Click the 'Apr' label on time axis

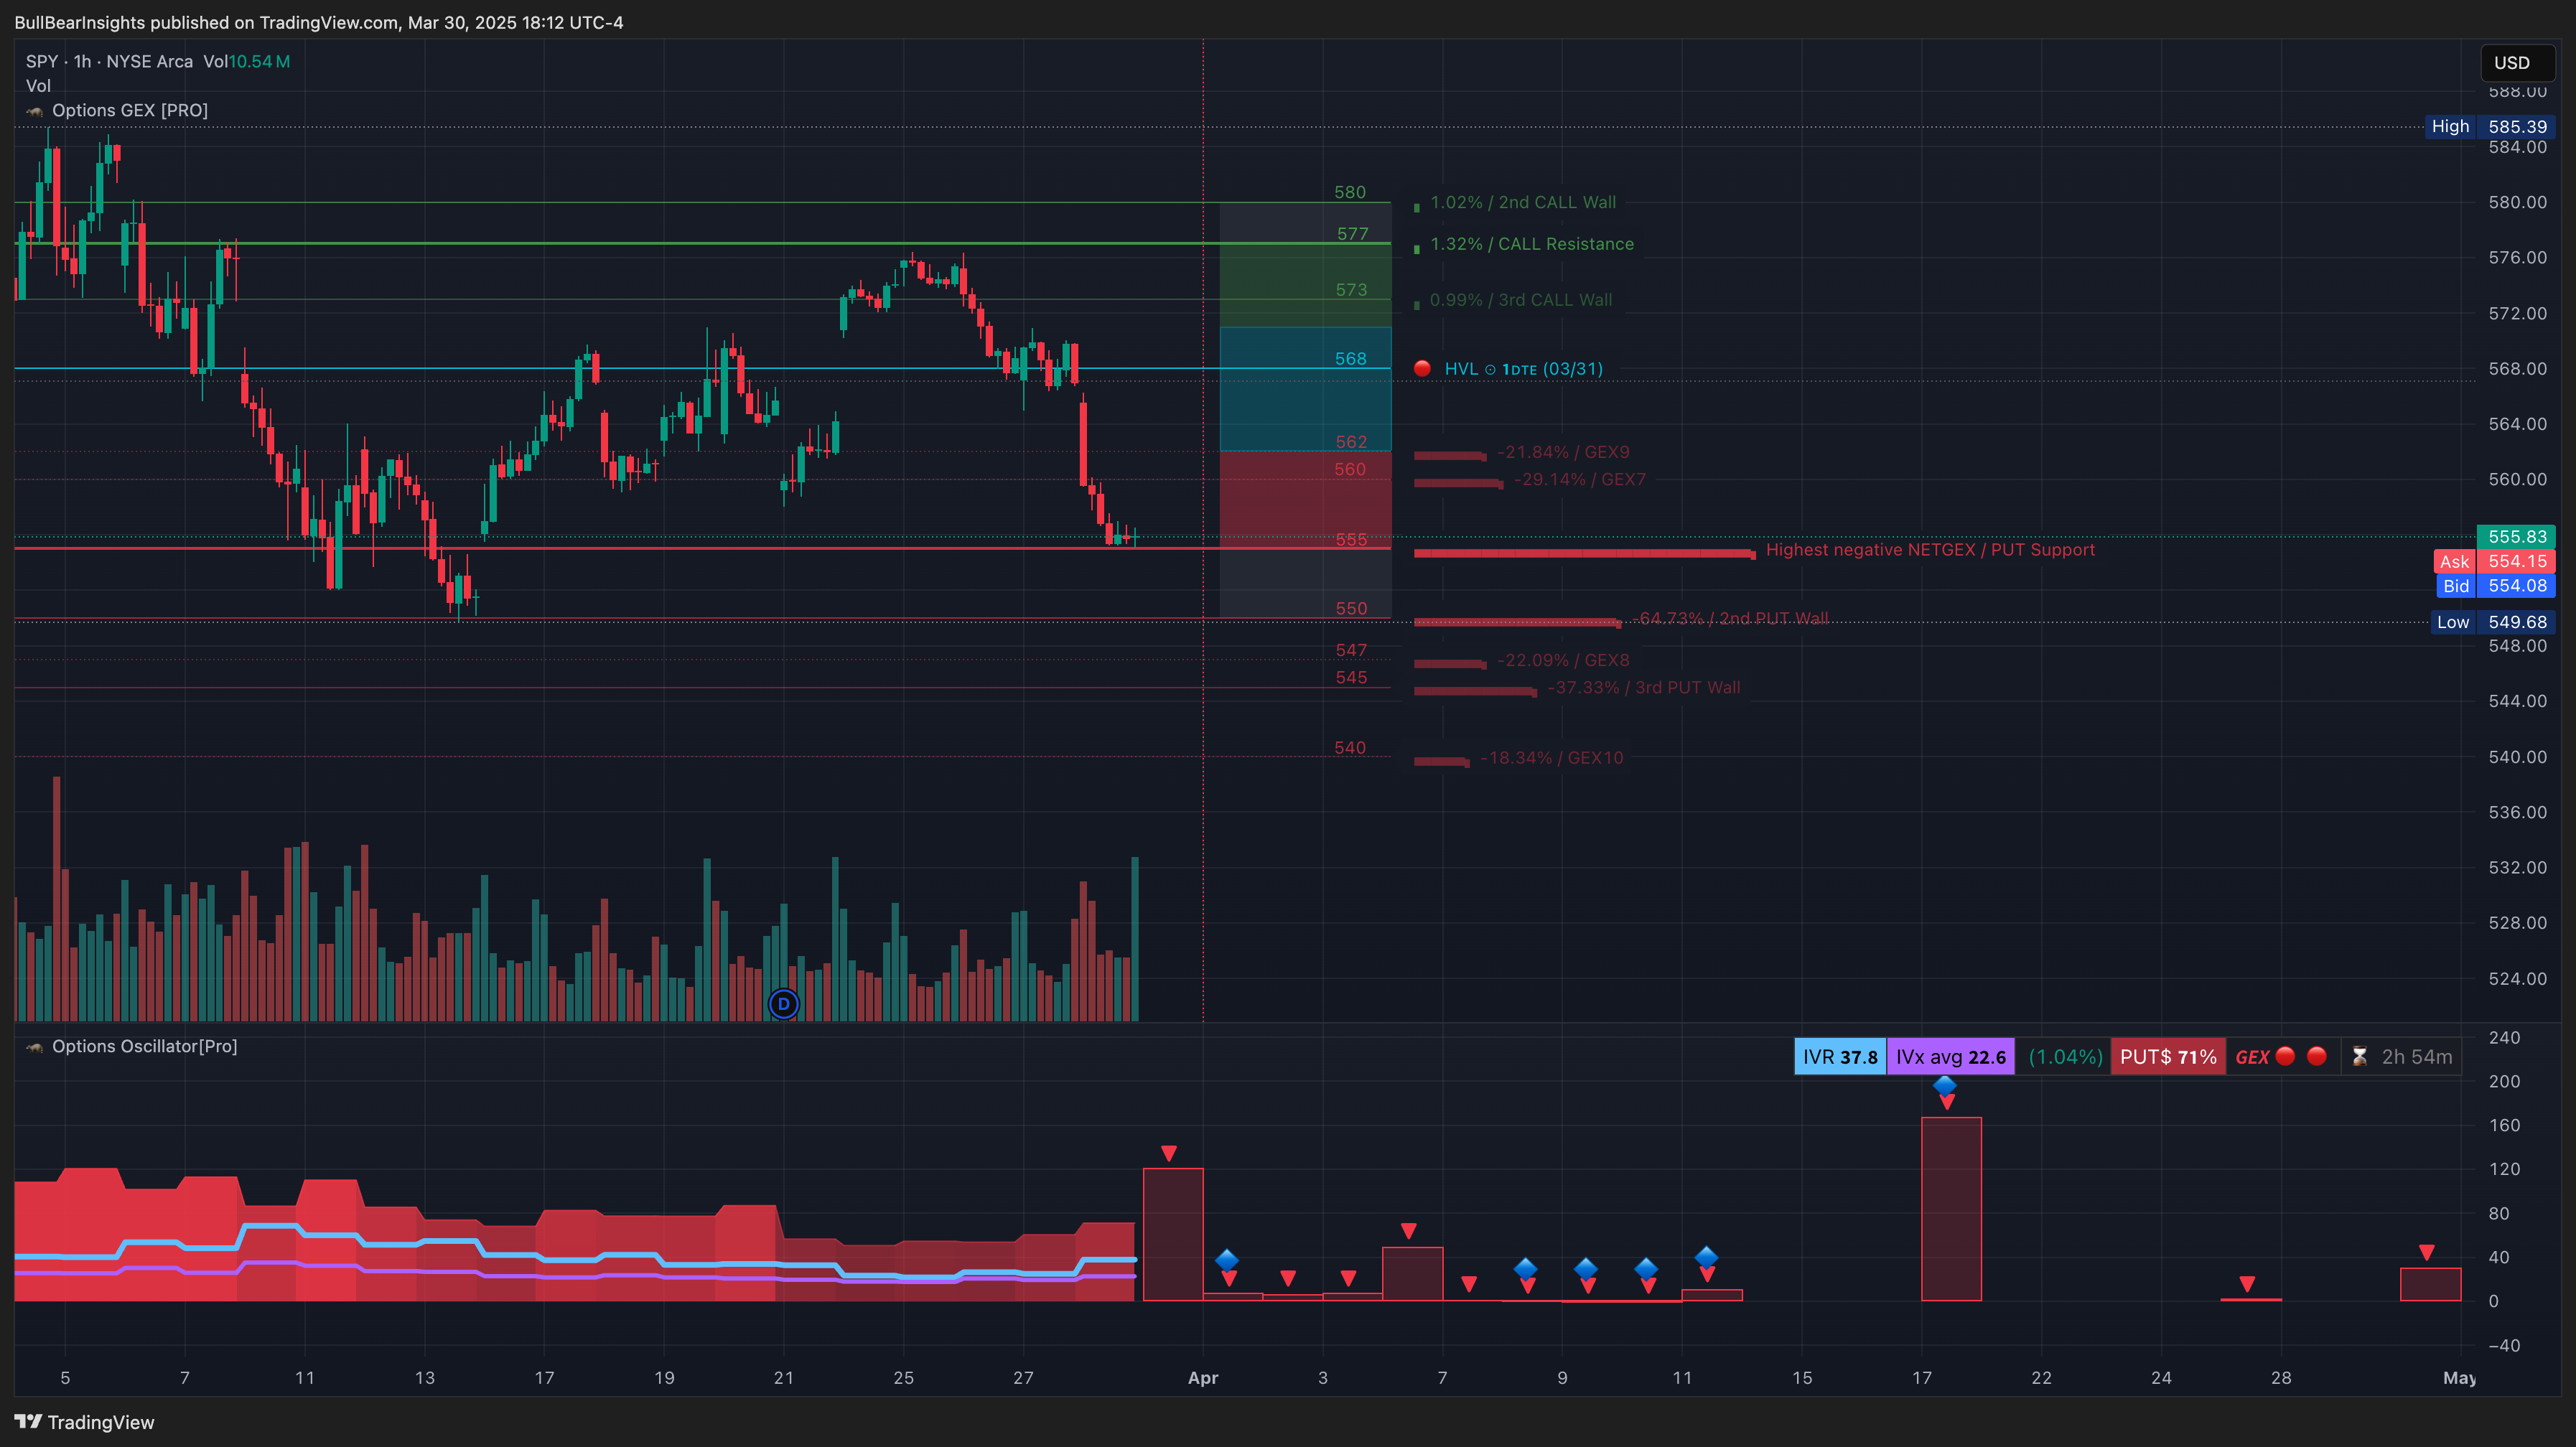coord(1202,1378)
